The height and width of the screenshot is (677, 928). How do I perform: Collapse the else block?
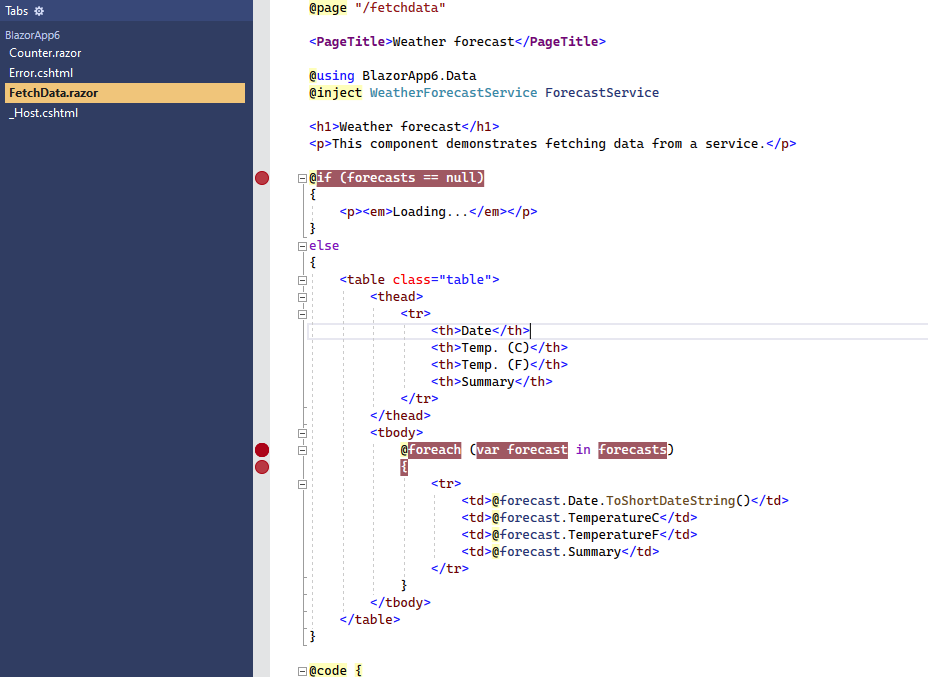point(301,245)
